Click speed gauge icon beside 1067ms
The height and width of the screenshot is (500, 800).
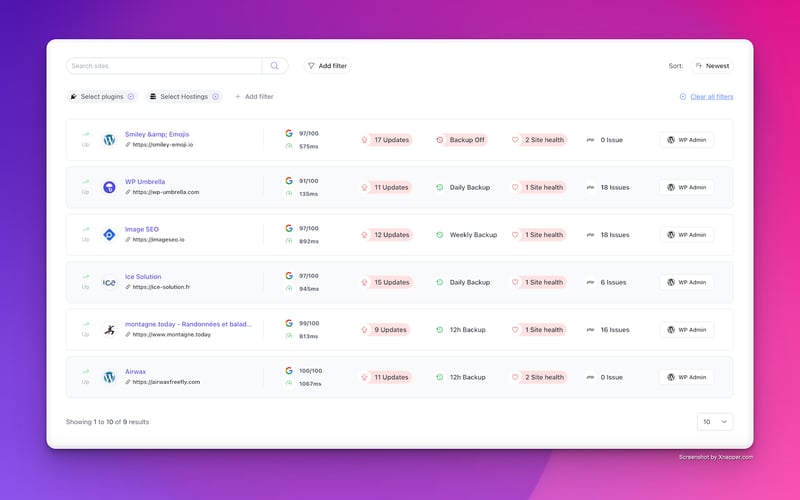point(289,383)
